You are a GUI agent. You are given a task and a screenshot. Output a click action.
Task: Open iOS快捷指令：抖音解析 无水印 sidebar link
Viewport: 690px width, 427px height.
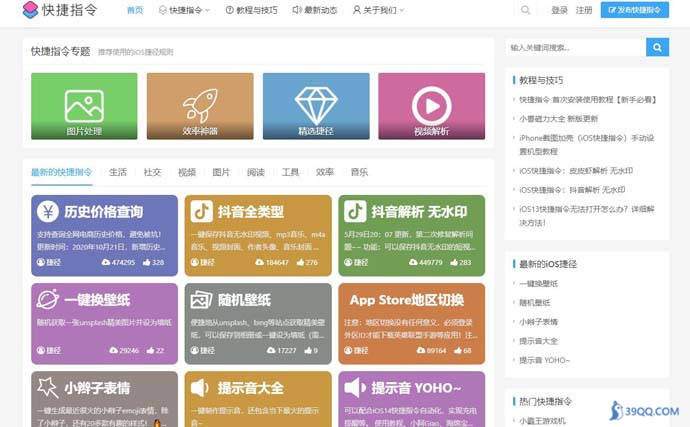coord(572,190)
